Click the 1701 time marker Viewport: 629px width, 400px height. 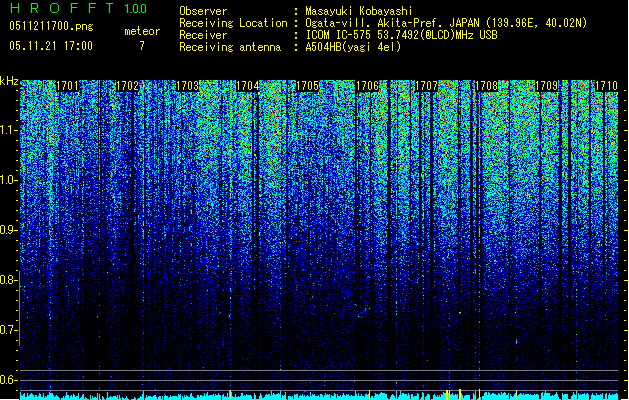click(67, 86)
